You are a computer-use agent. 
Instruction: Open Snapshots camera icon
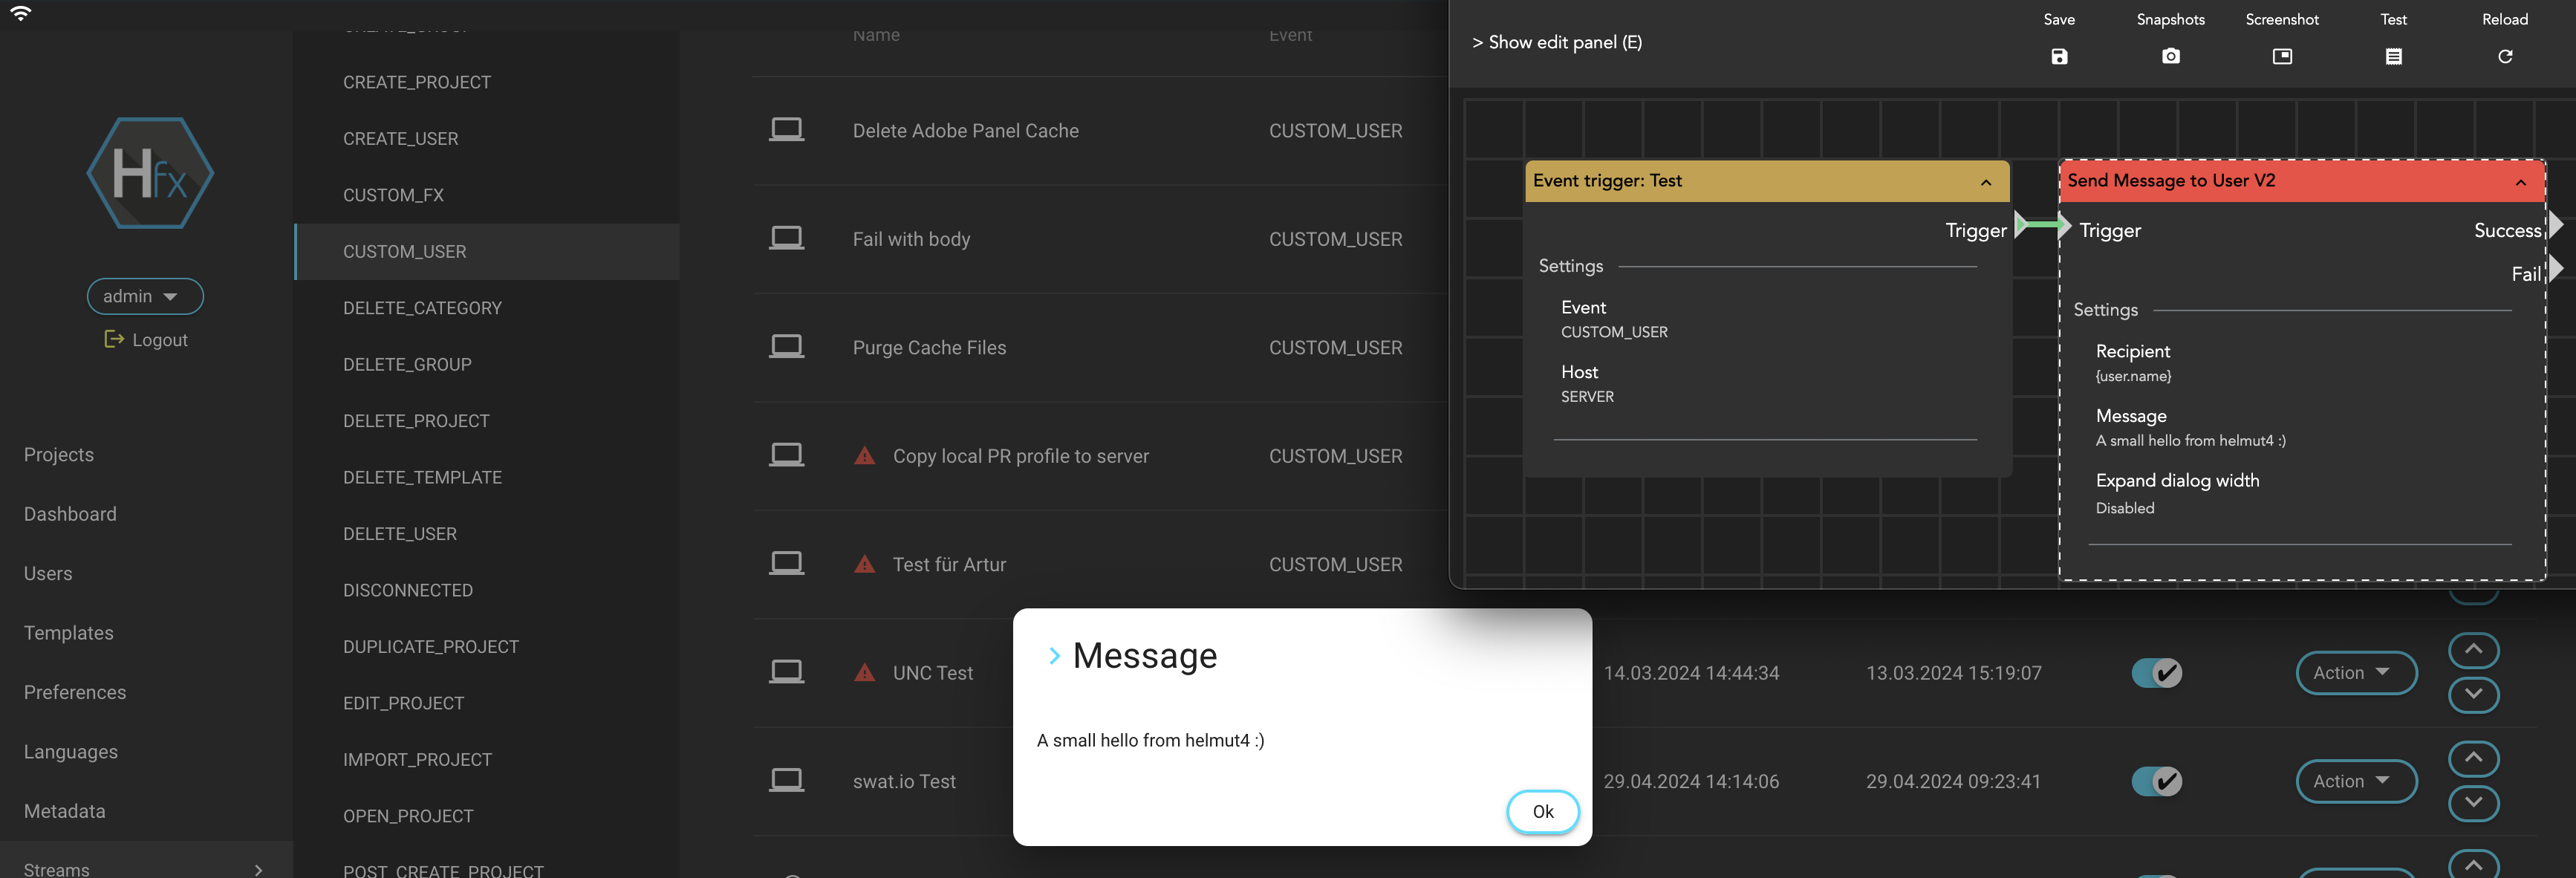2170,57
